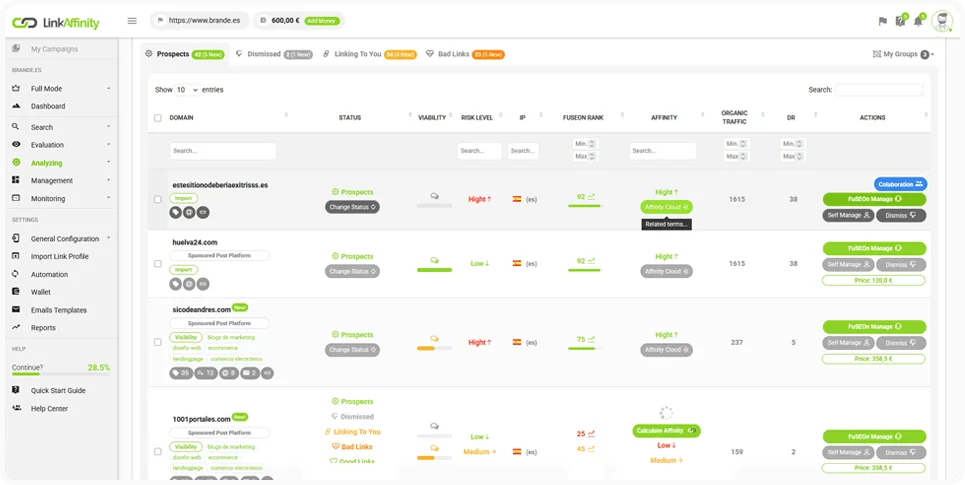Open the user avatar profile menu
965x485 pixels.
[941, 21]
